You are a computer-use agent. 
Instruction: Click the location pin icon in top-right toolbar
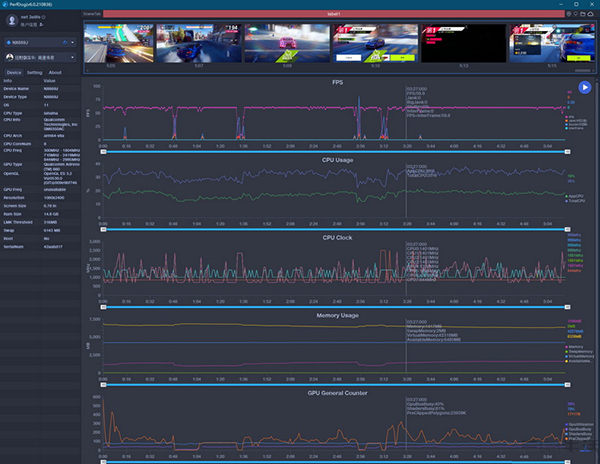[569, 14]
